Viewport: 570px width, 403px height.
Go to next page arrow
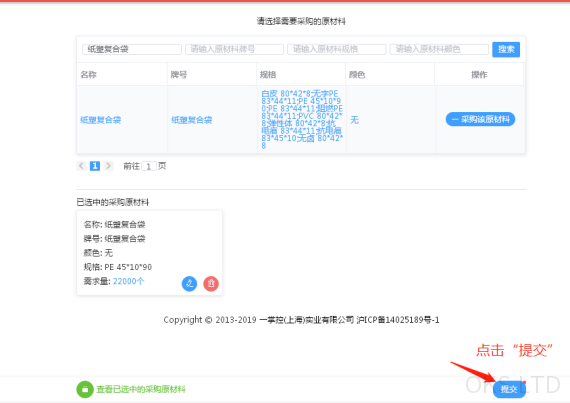pos(108,166)
